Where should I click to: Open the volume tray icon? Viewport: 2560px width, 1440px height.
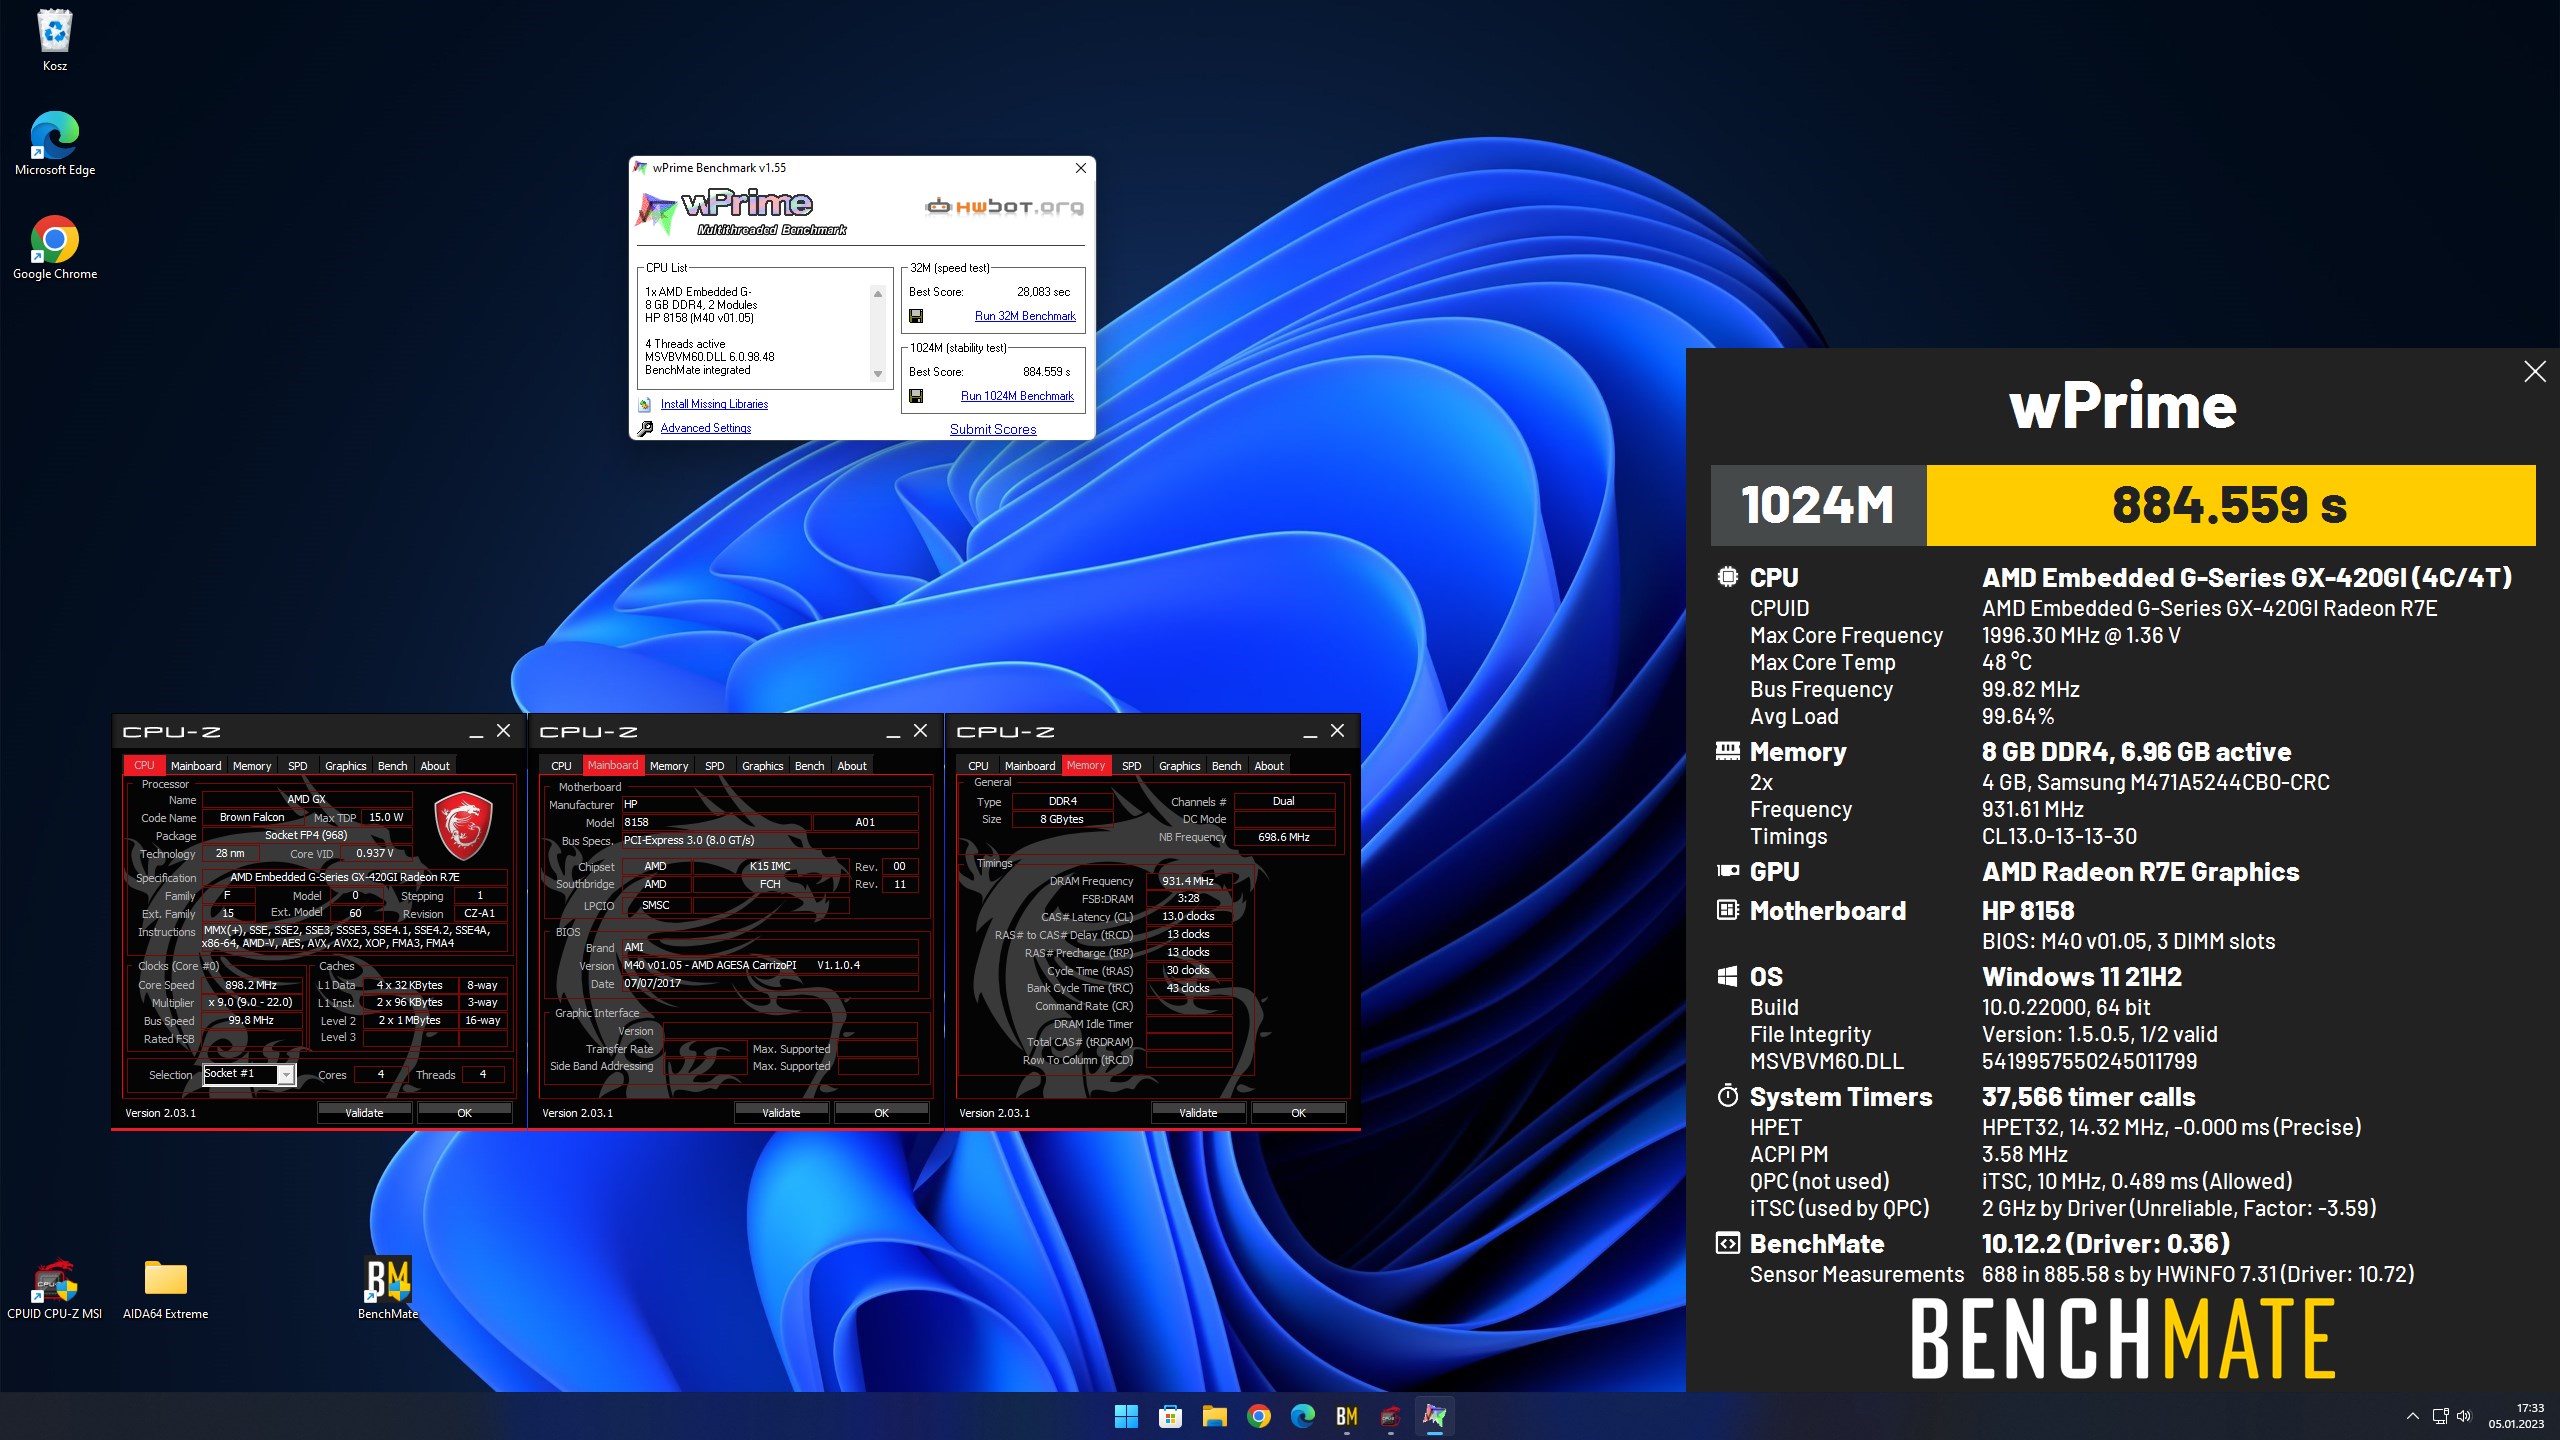pyautogui.click(x=2463, y=1416)
